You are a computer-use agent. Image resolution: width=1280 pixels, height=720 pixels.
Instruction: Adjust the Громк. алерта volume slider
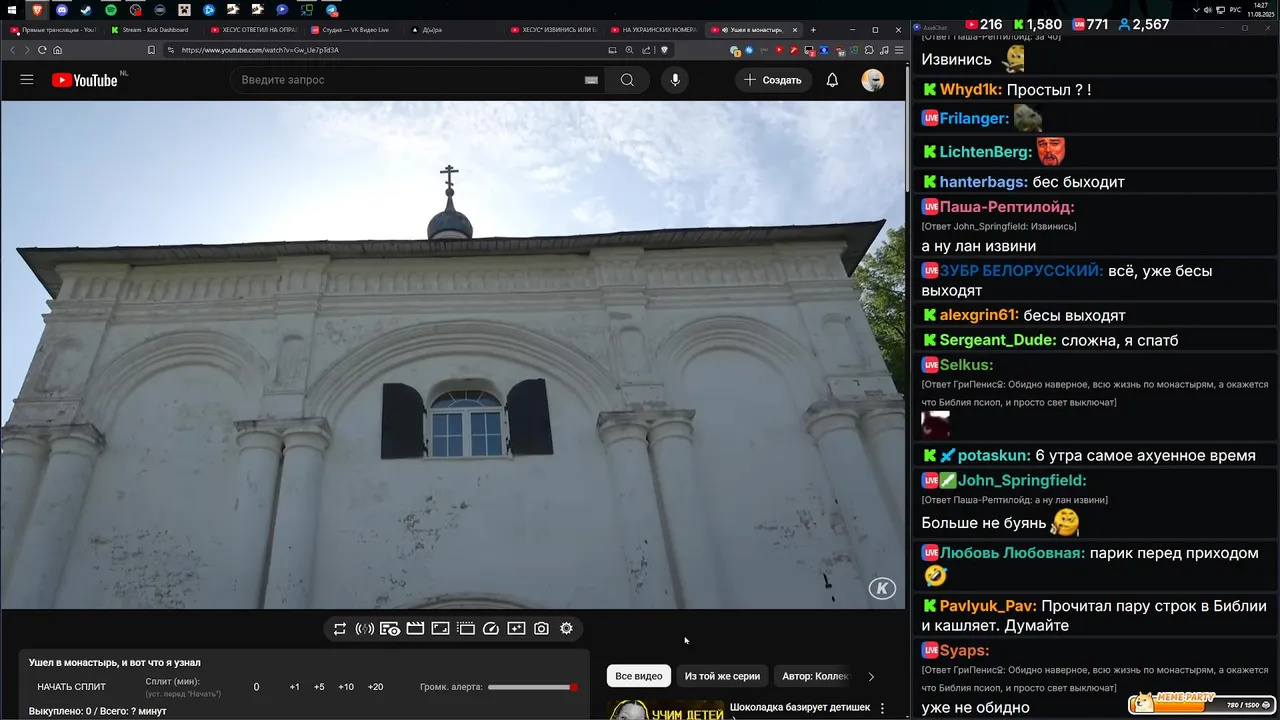[533, 687]
